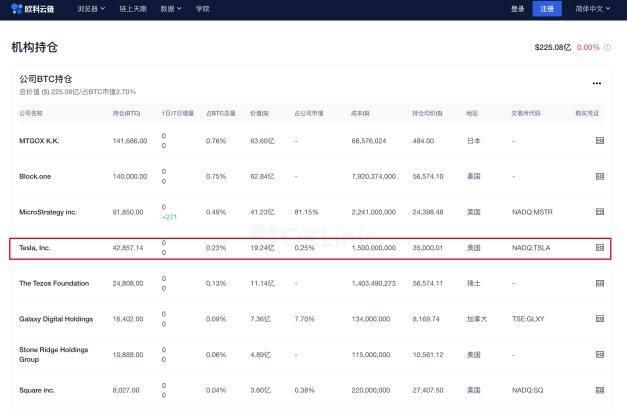The width and height of the screenshot is (627, 409).
Task: Click the 1,500,000,000 cost cell
Action: coord(373,247)
